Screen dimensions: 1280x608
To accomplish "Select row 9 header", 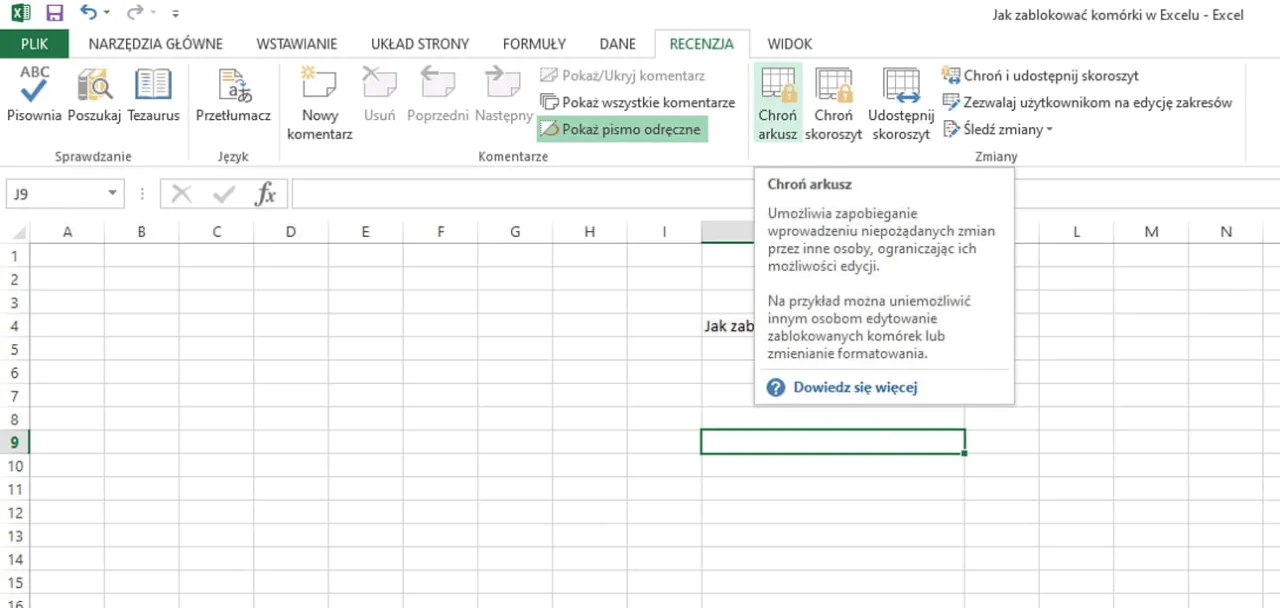I will [x=15, y=442].
